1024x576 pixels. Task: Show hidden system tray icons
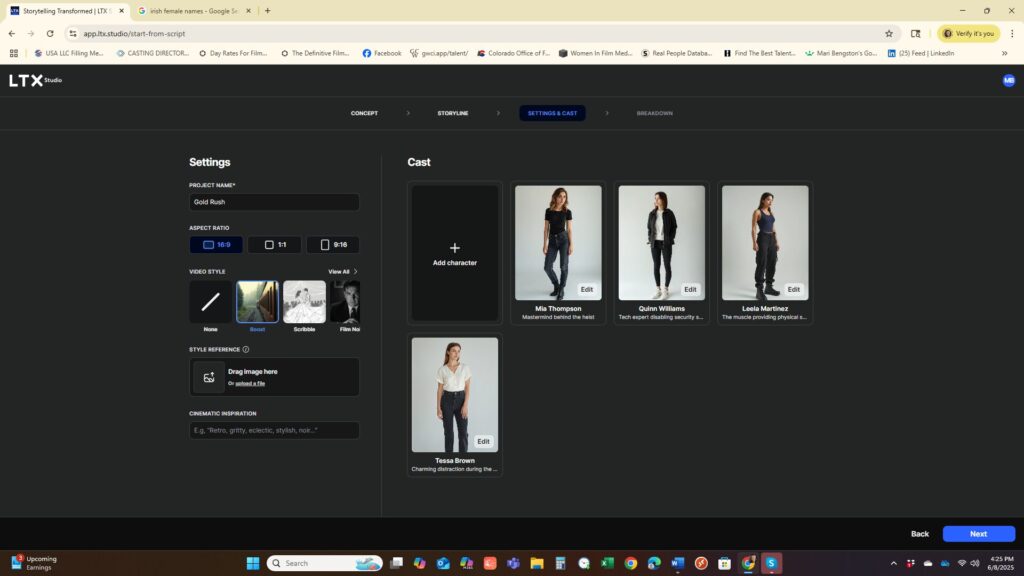click(x=894, y=563)
